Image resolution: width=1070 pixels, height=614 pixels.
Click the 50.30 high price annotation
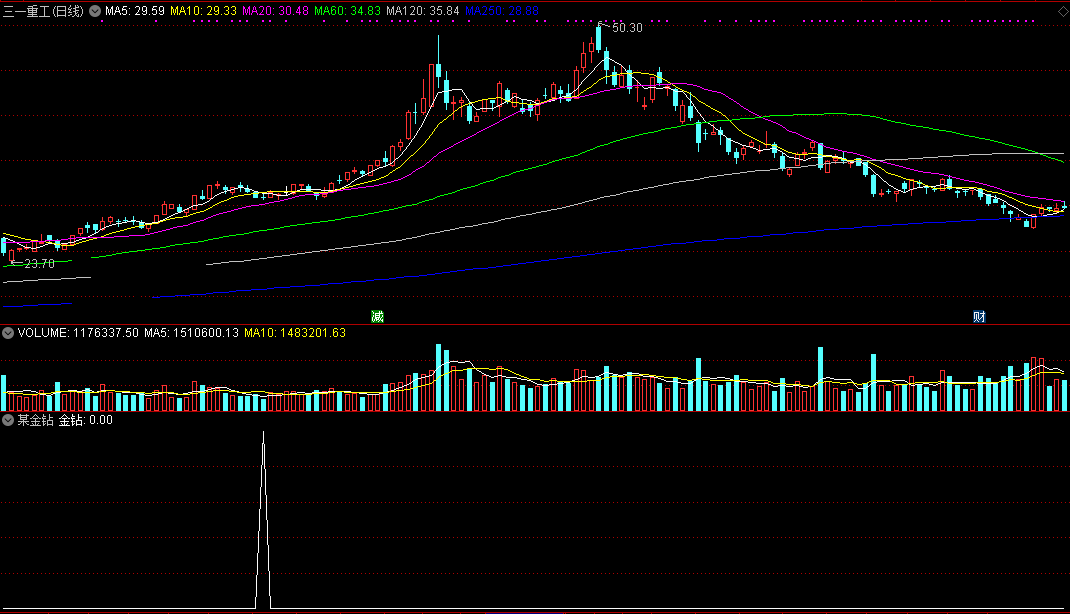point(627,28)
